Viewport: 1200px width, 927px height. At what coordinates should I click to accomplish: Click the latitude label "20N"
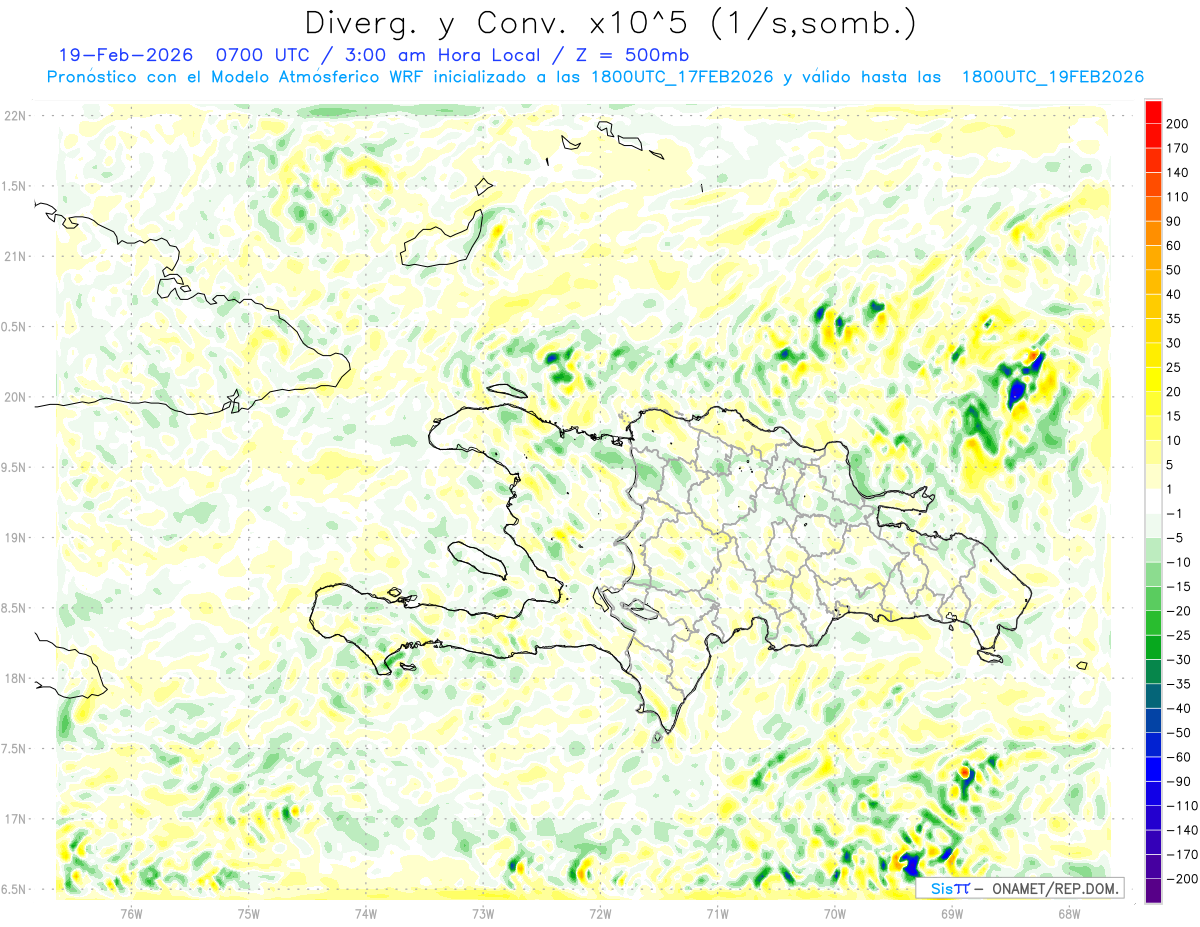pos(16,397)
